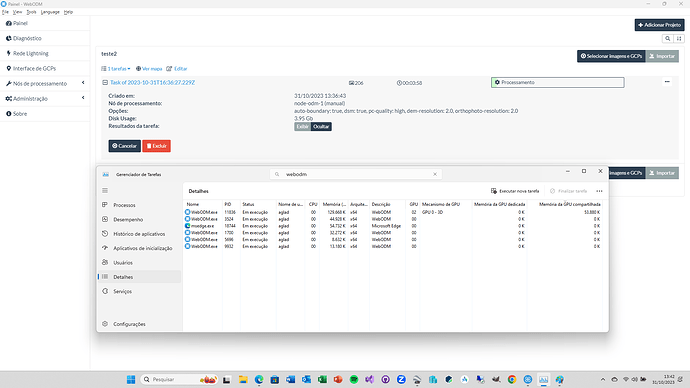
Task: Open Processos in Task Manager
Action: 139,205
